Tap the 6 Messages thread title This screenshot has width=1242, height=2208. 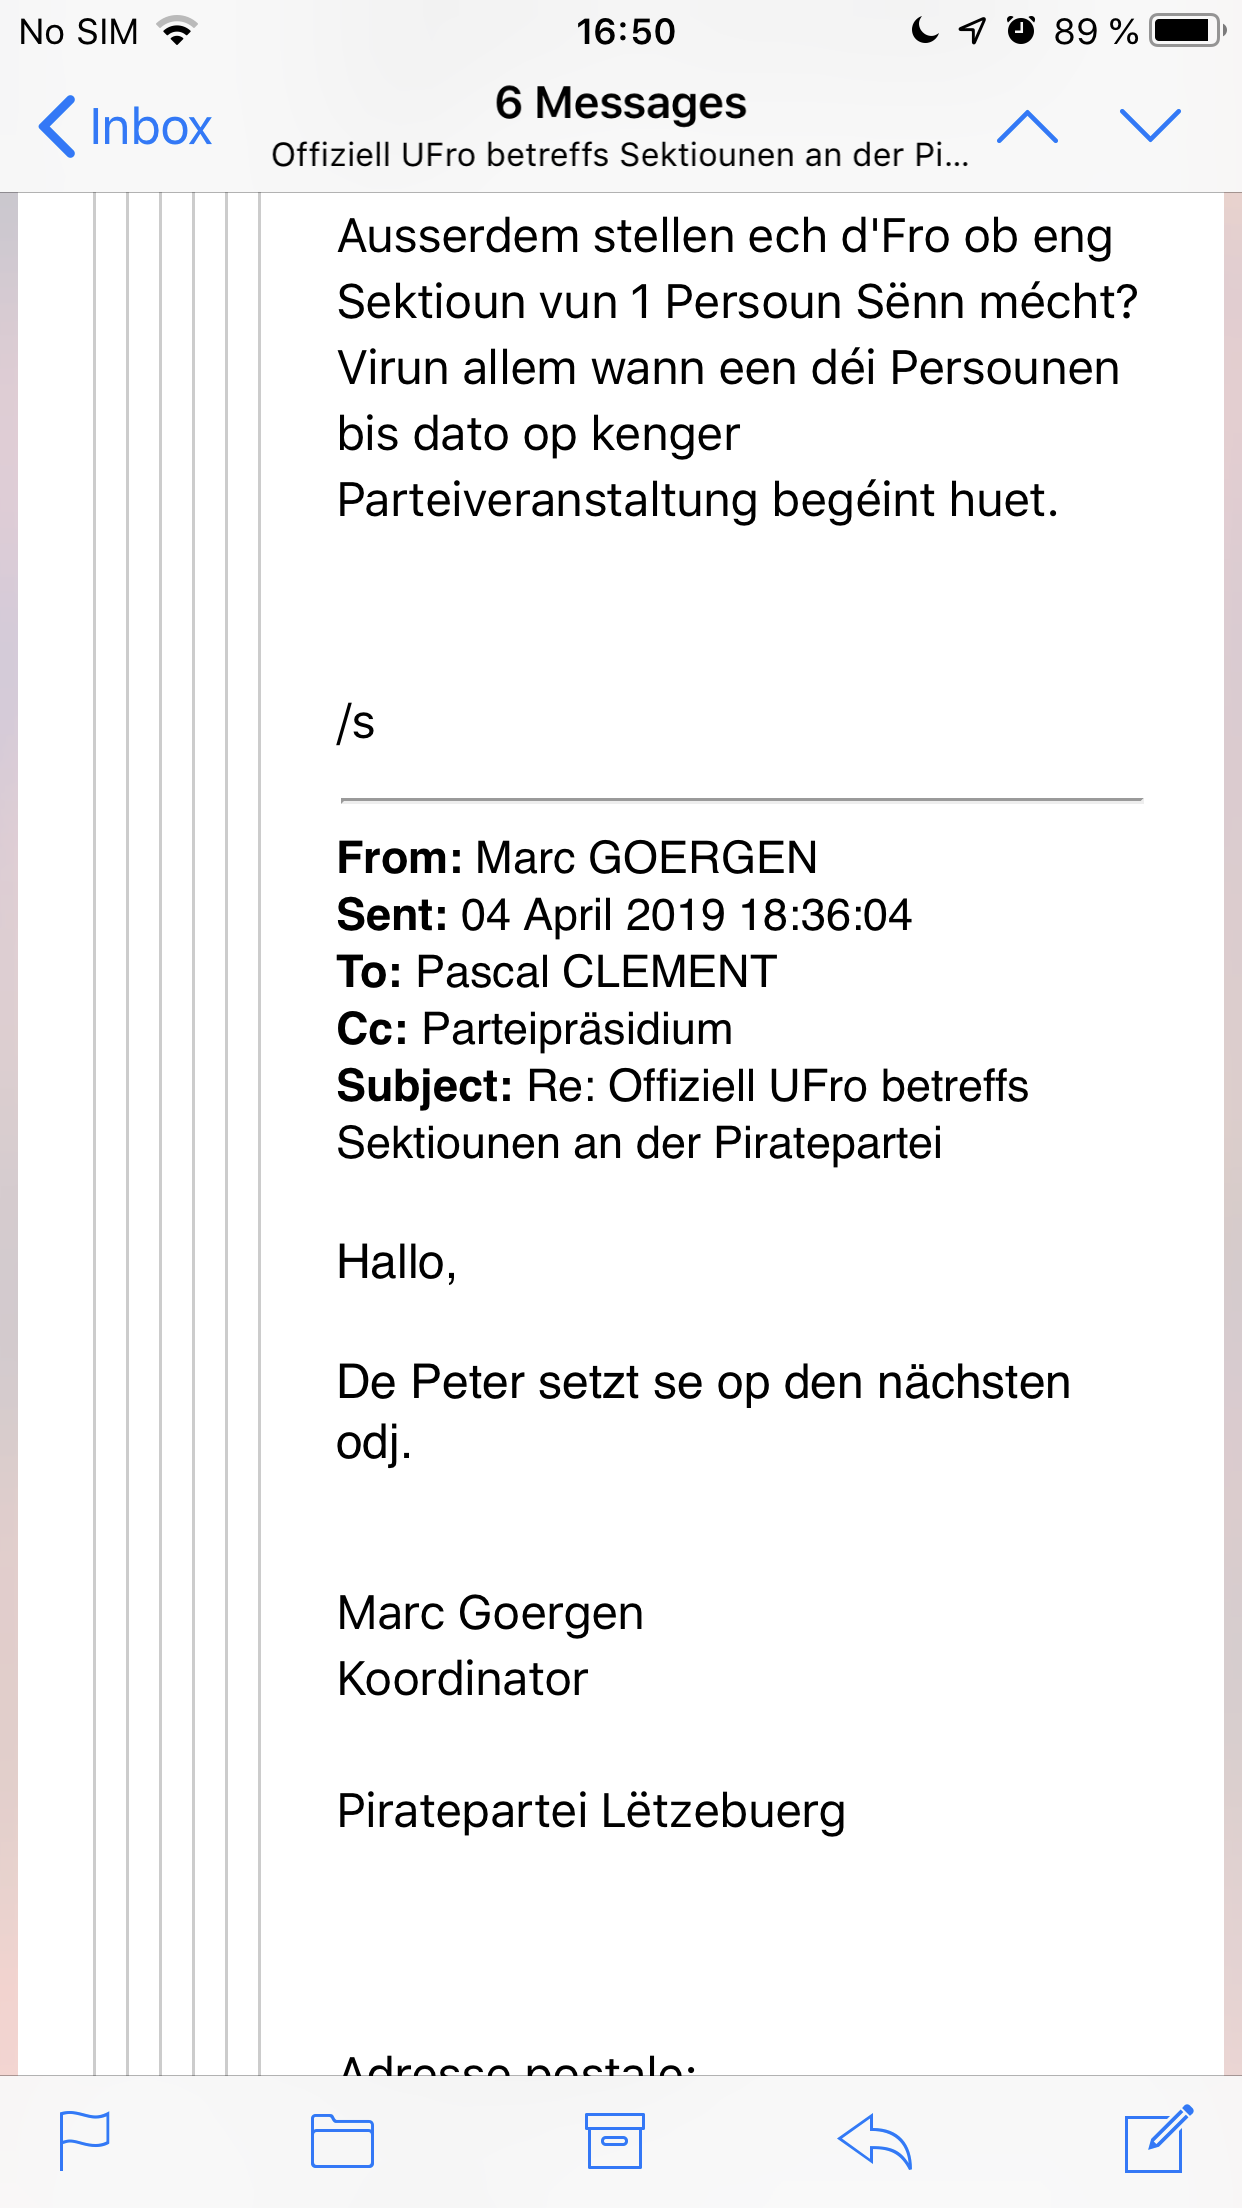point(620,104)
